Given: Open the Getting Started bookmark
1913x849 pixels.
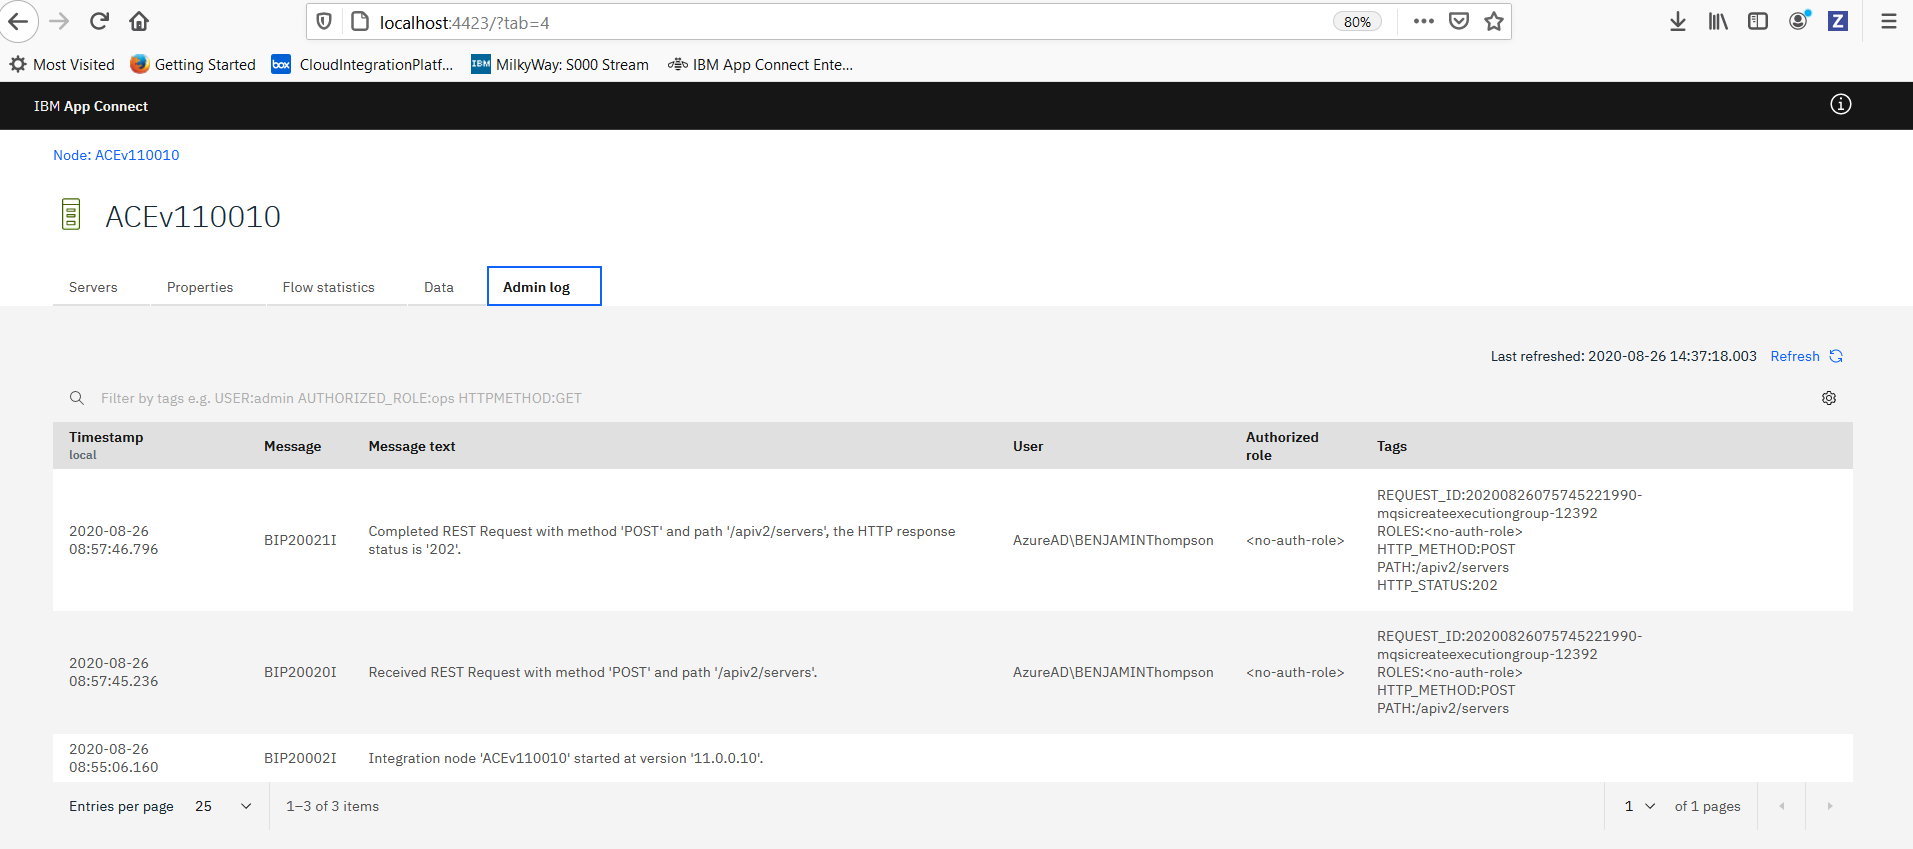Looking at the screenshot, I should [x=193, y=64].
